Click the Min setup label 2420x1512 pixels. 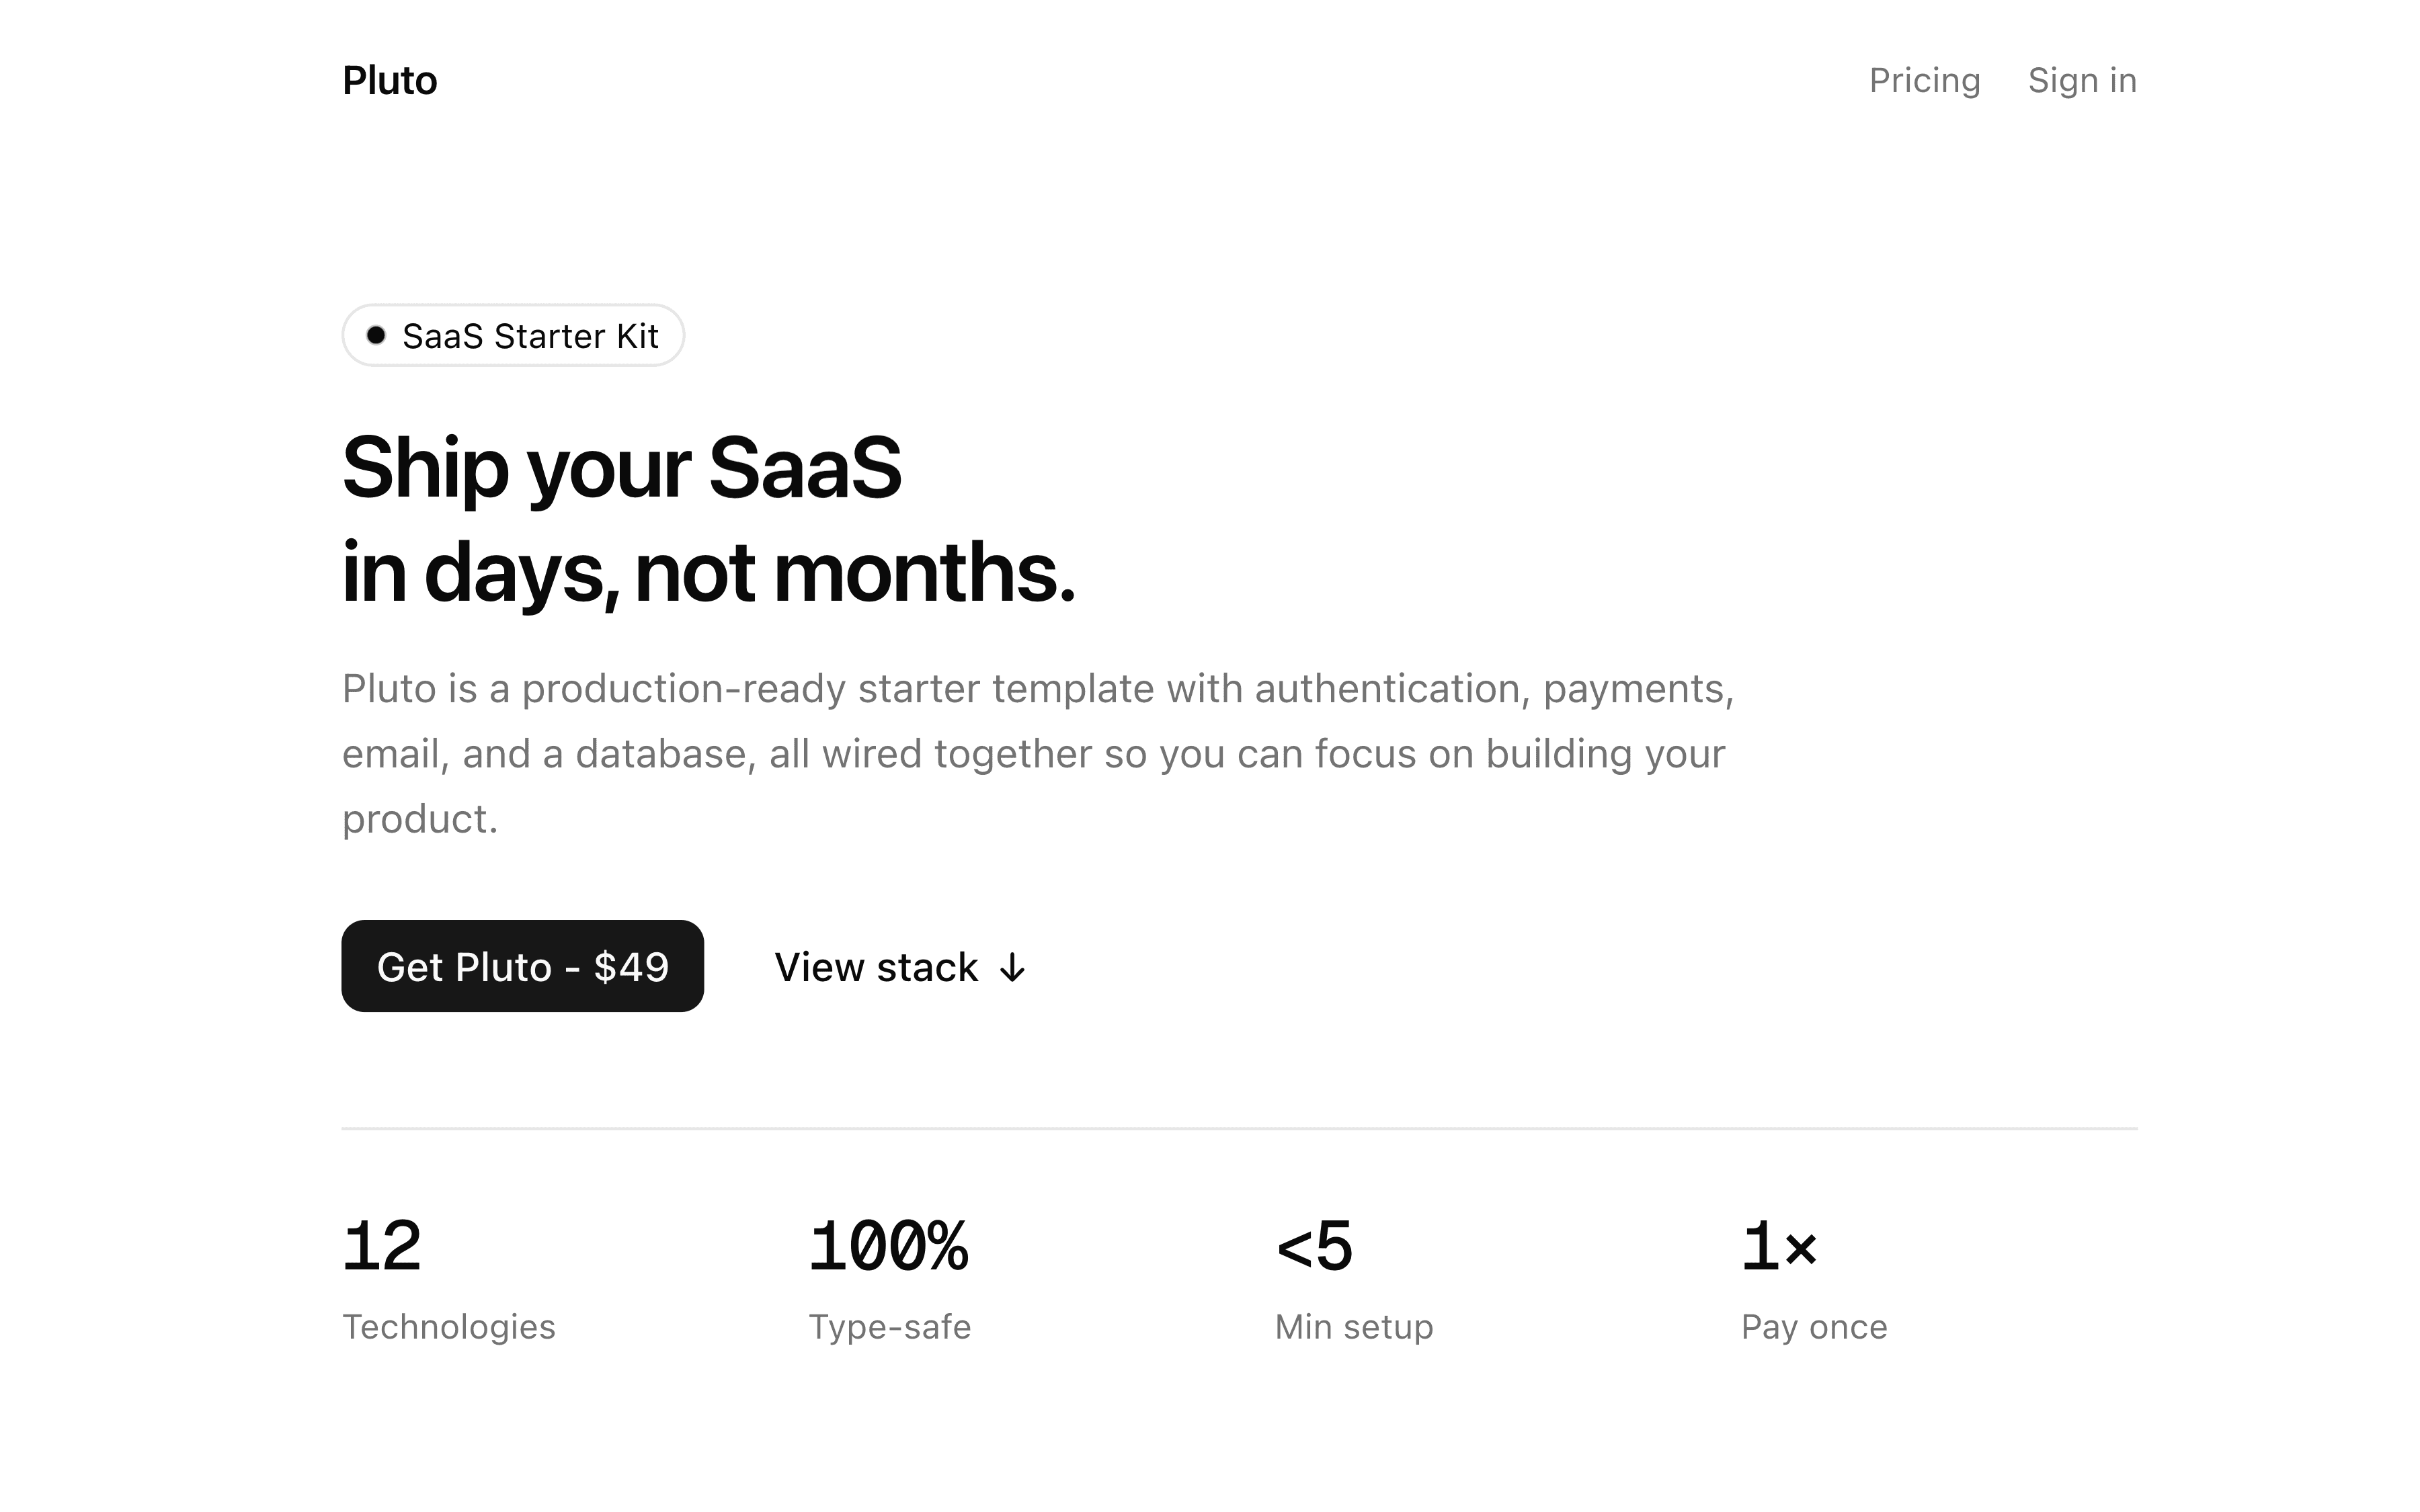[1353, 1327]
